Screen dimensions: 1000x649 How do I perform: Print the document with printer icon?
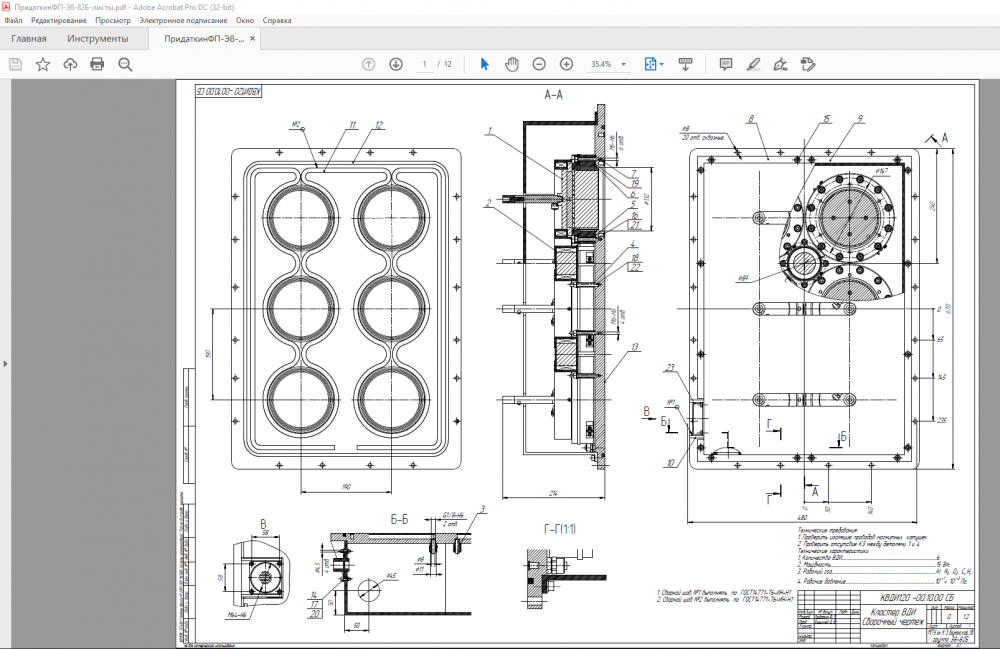pyautogui.click(x=97, y=64)
